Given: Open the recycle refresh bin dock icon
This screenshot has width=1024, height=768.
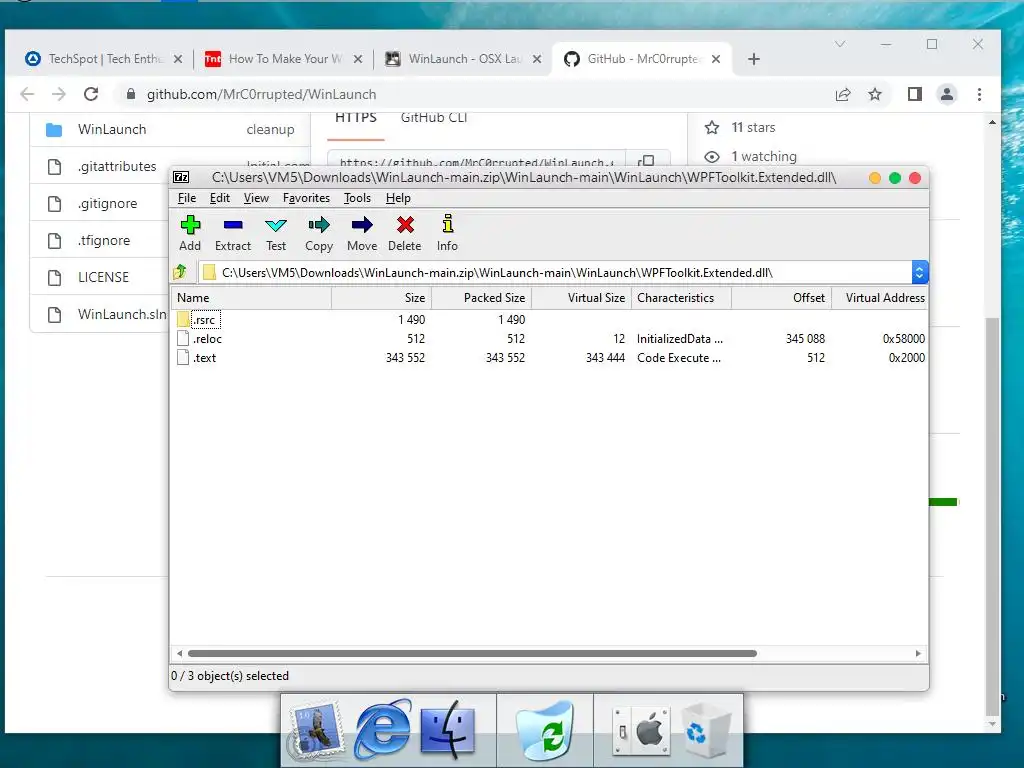Looking at the screenshot, I should pos(545,730).
